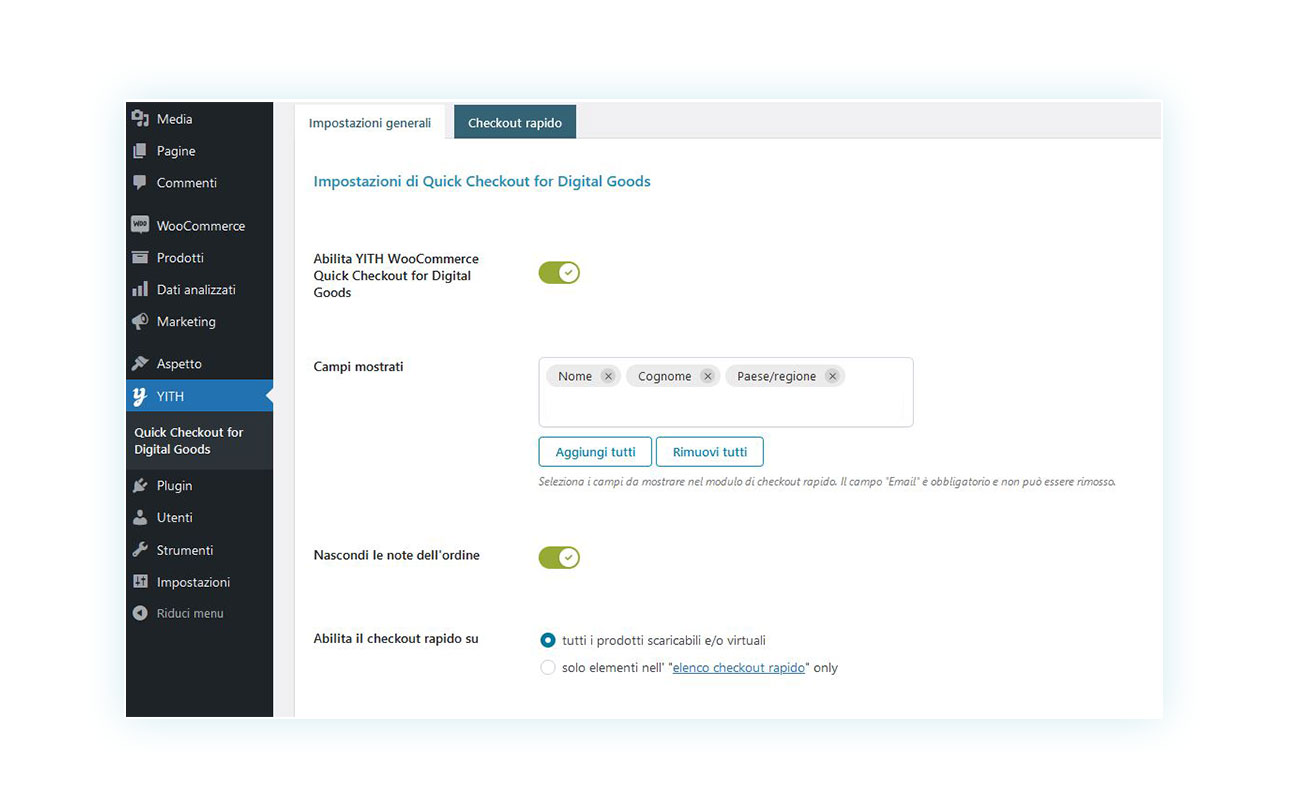View Dati analizzati statistics
1300x809 pixels.
click(196, 289)
